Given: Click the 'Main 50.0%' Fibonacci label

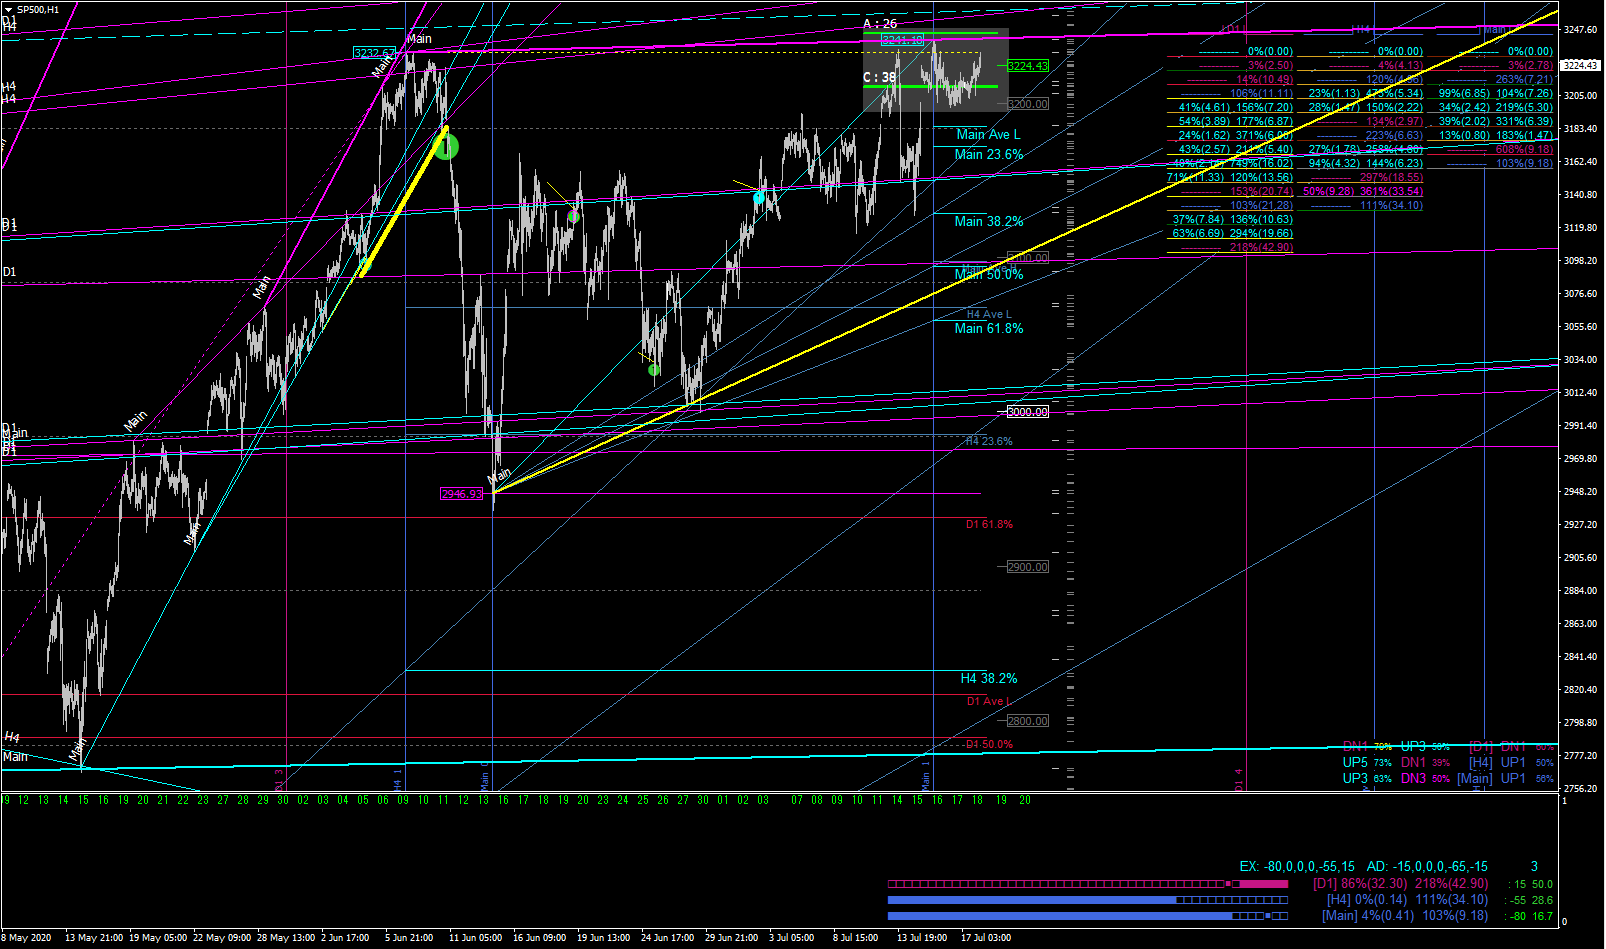Looking at the screenshot, I should point(989,274).
